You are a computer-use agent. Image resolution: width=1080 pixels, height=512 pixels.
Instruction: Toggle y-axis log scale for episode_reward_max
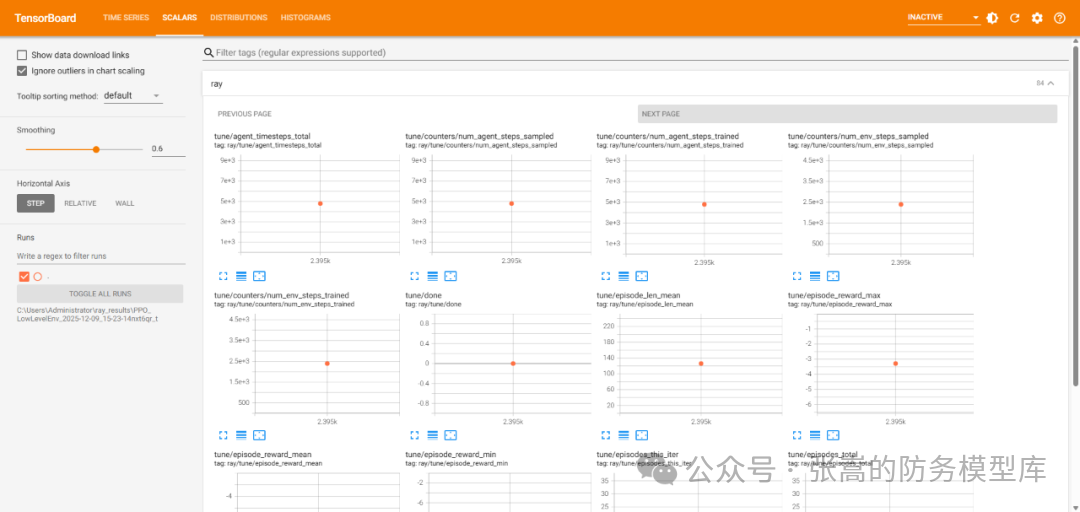(x=815, y=436)
